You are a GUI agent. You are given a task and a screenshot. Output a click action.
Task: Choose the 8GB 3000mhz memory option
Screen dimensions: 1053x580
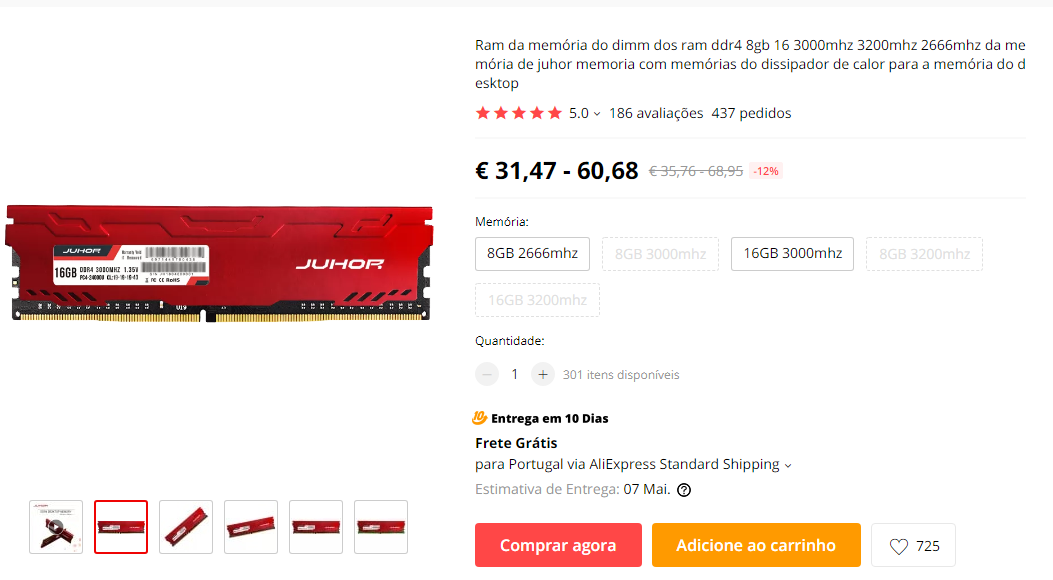[x=660, y=254]
